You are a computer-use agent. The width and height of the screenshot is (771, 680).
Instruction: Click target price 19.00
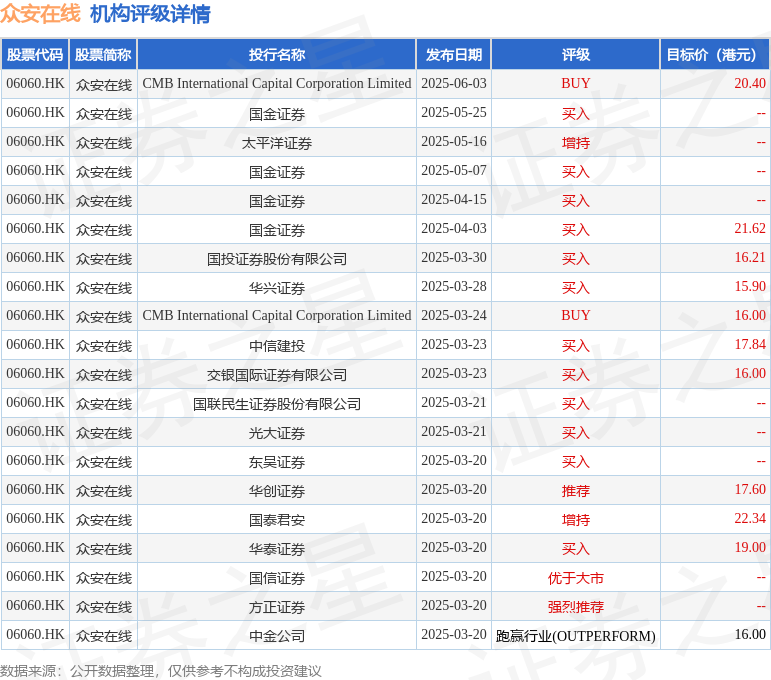point(750,548)
